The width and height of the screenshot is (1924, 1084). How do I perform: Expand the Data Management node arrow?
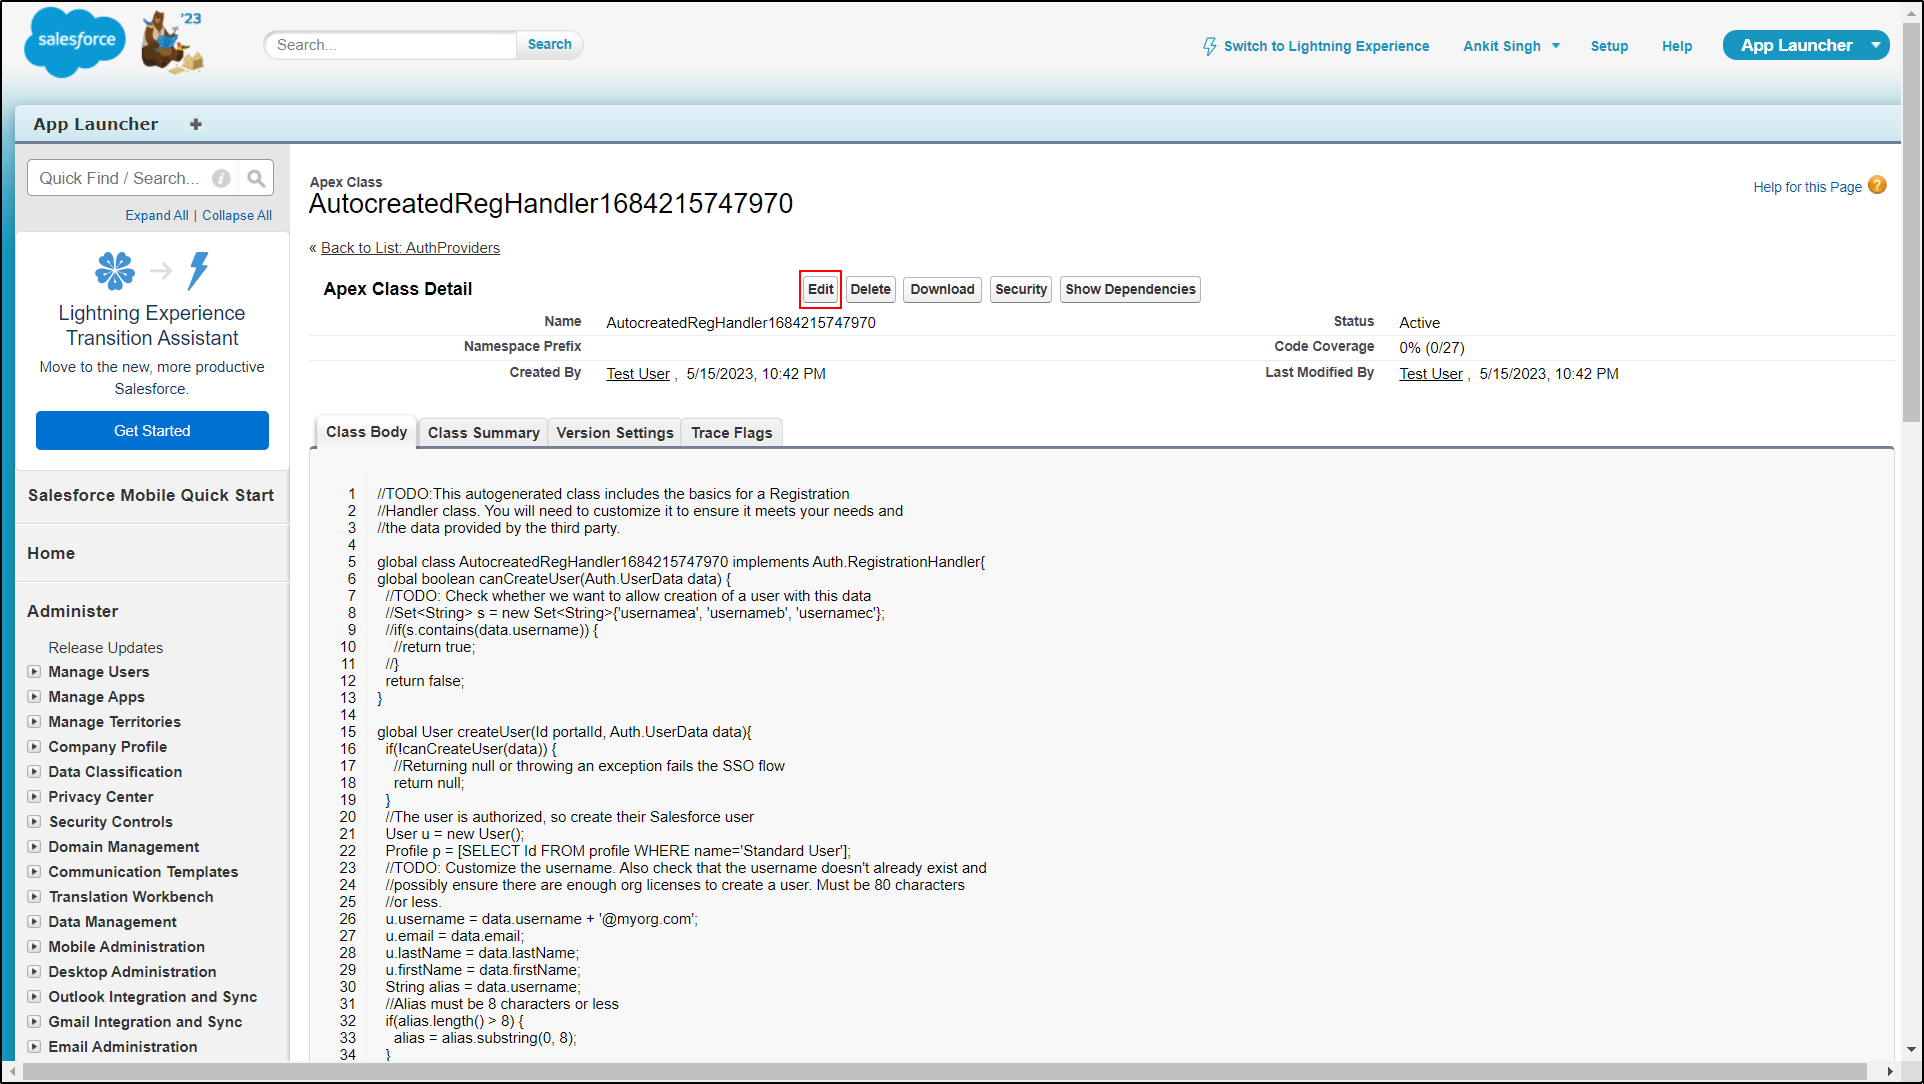34,922
